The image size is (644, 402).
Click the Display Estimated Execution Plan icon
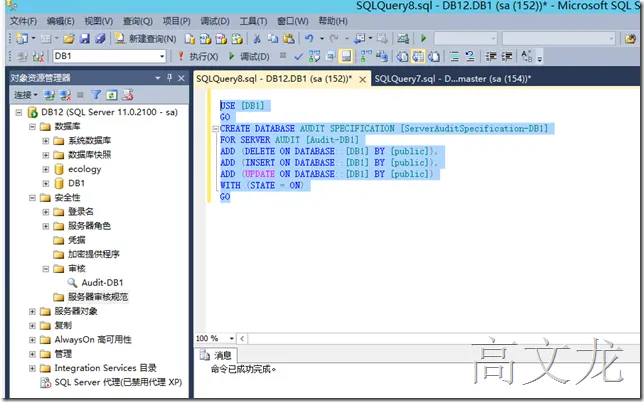[314, 56]
